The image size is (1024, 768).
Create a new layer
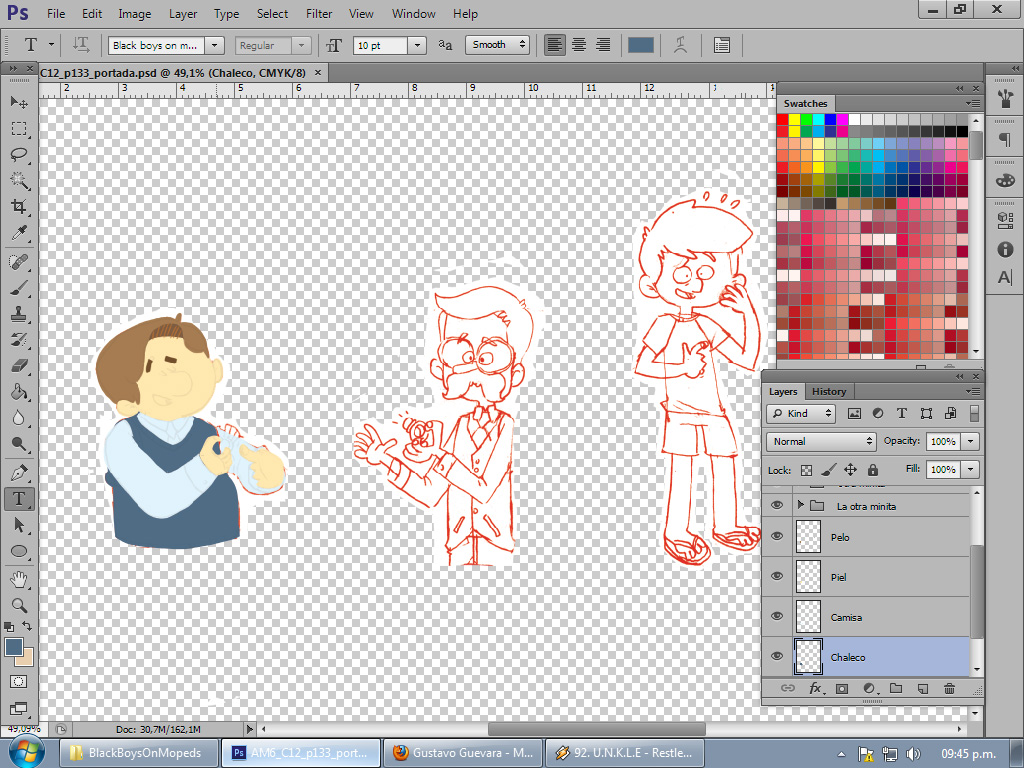(923, 688)
